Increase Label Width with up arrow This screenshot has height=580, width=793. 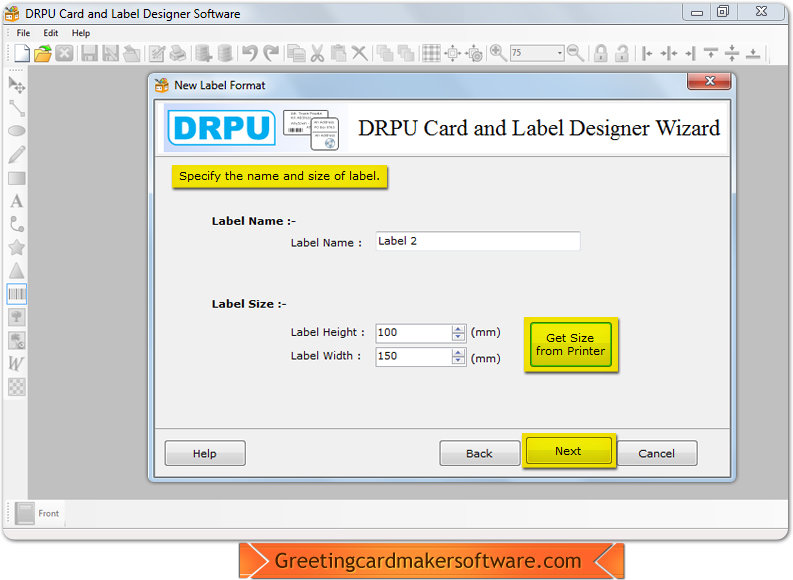pos(458,352)
